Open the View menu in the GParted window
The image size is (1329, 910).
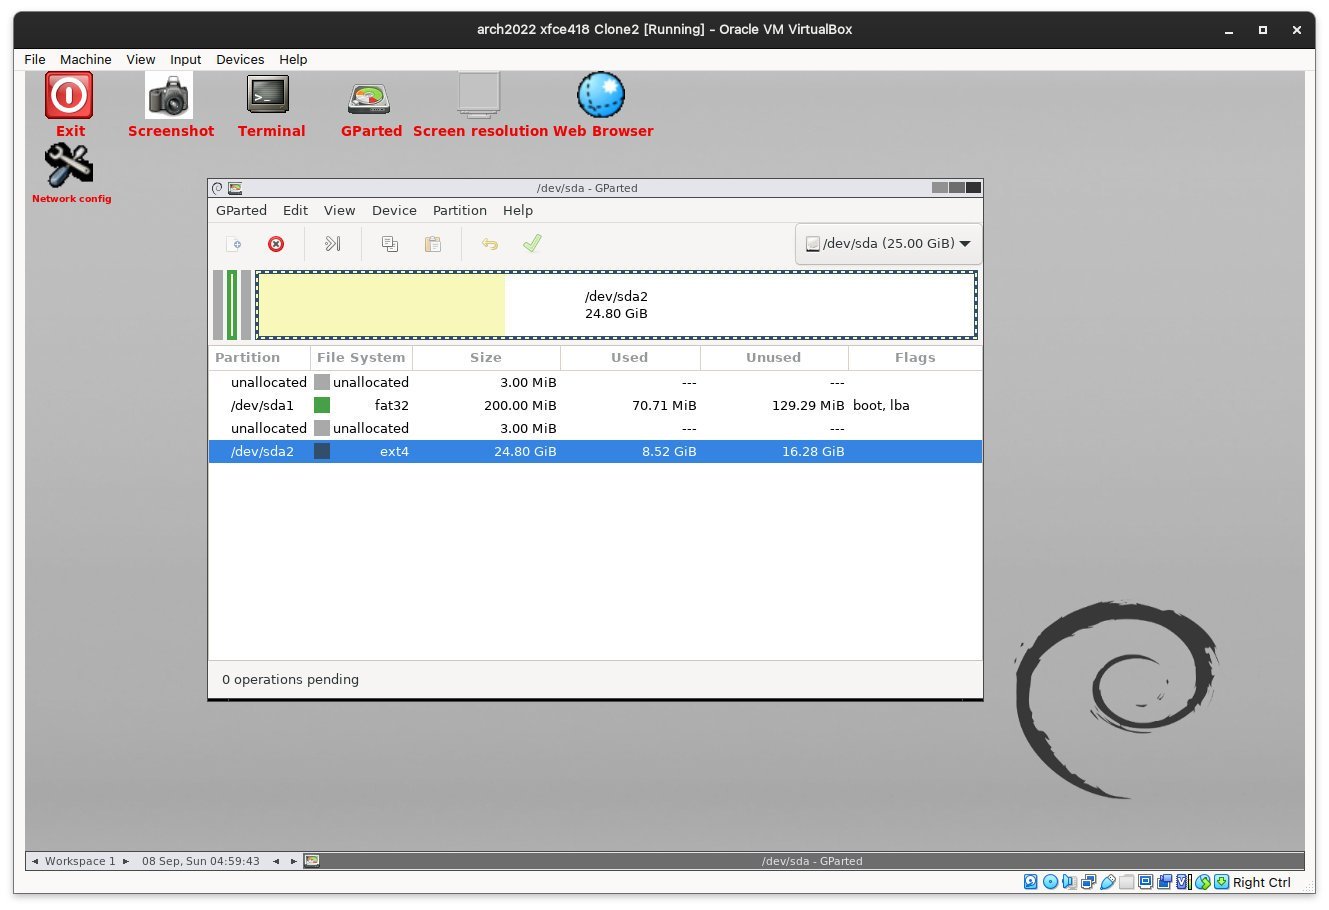pyautogui.click(x=339, y=210)
